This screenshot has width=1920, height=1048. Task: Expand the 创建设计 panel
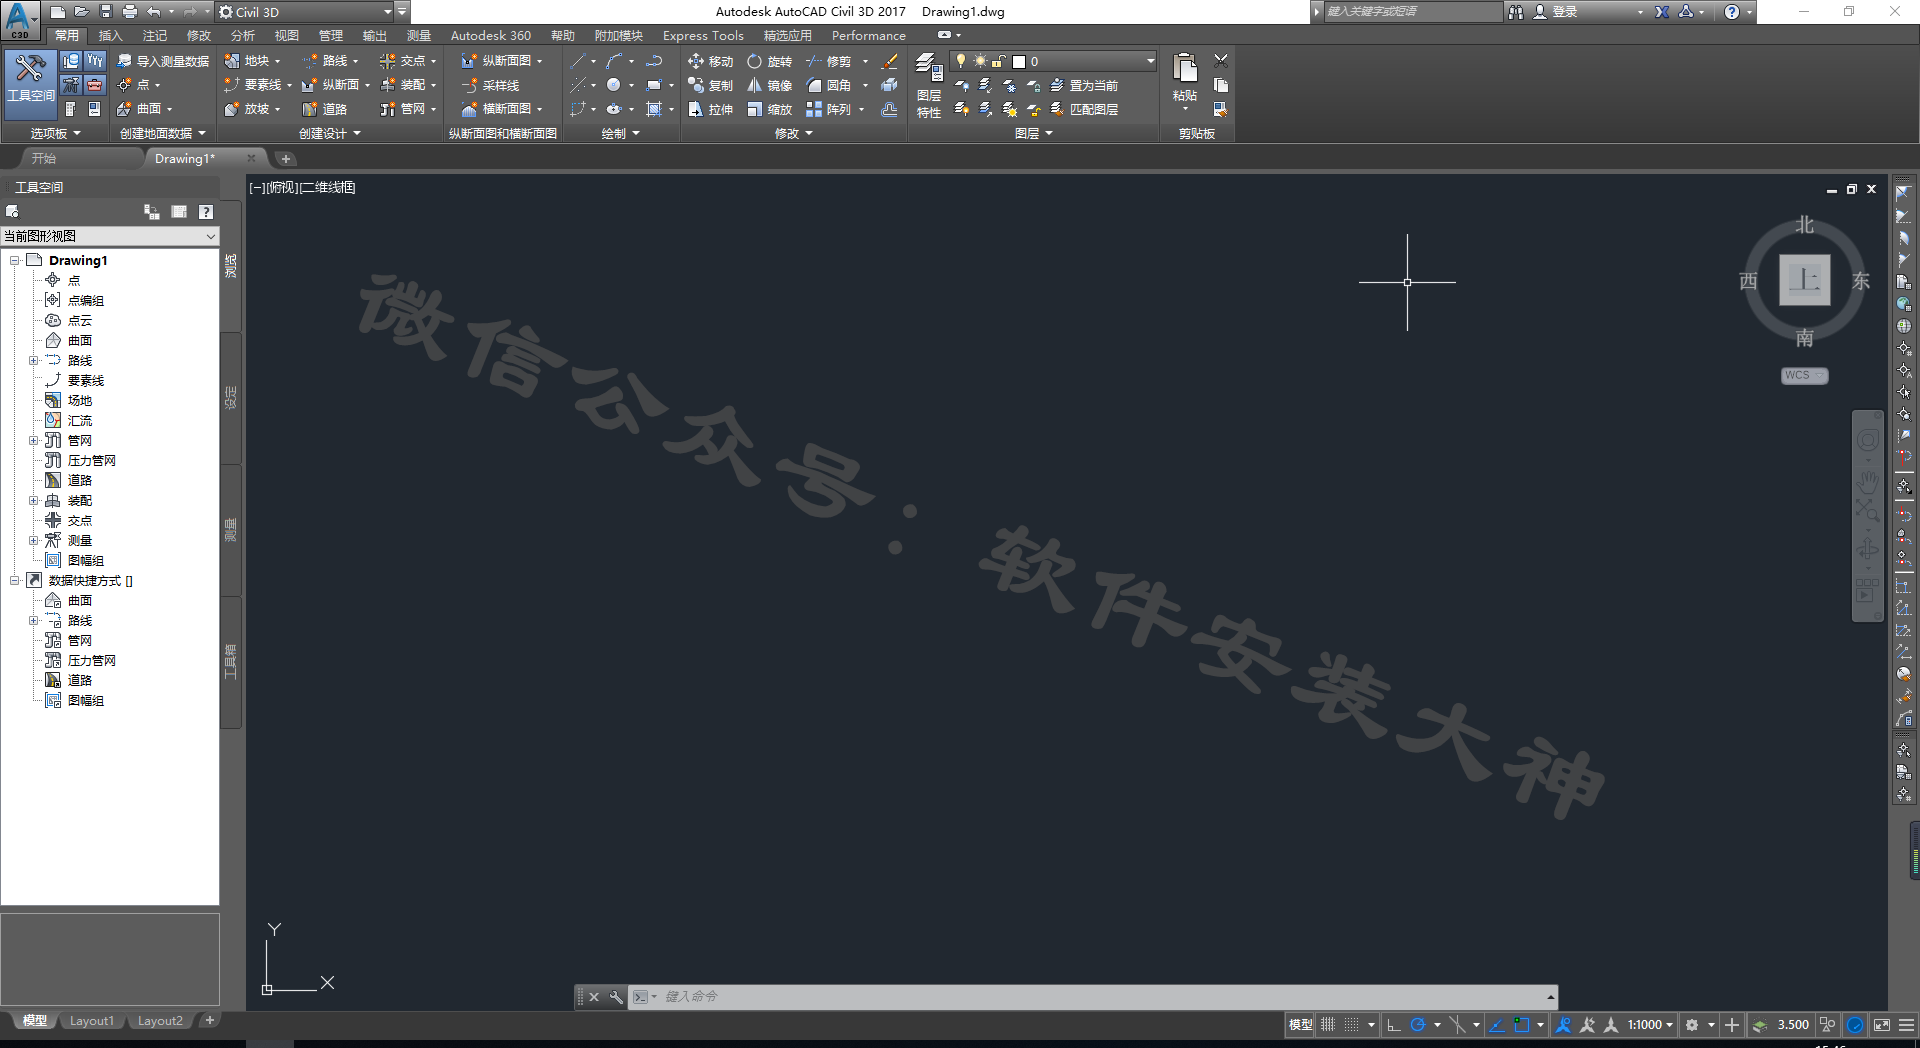(x=329, y=133)
